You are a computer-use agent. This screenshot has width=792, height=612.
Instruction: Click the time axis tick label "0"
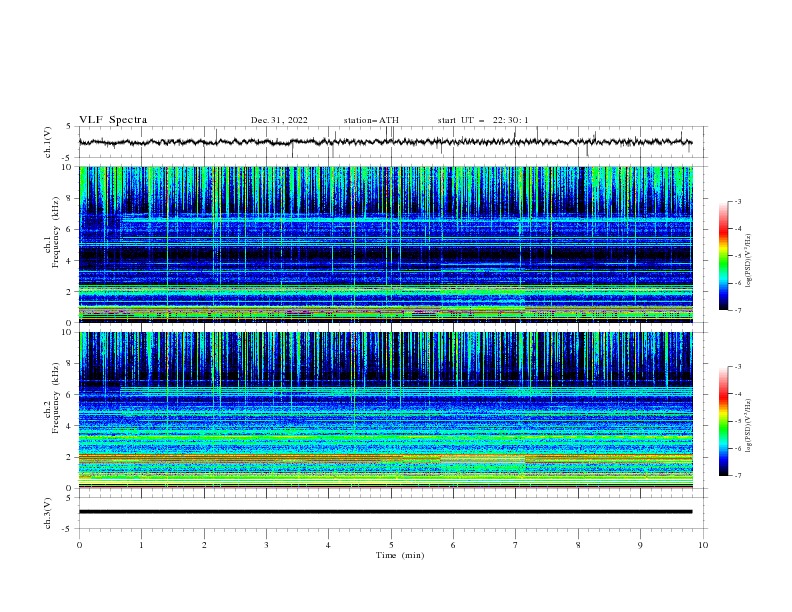(x=79, y=545)
